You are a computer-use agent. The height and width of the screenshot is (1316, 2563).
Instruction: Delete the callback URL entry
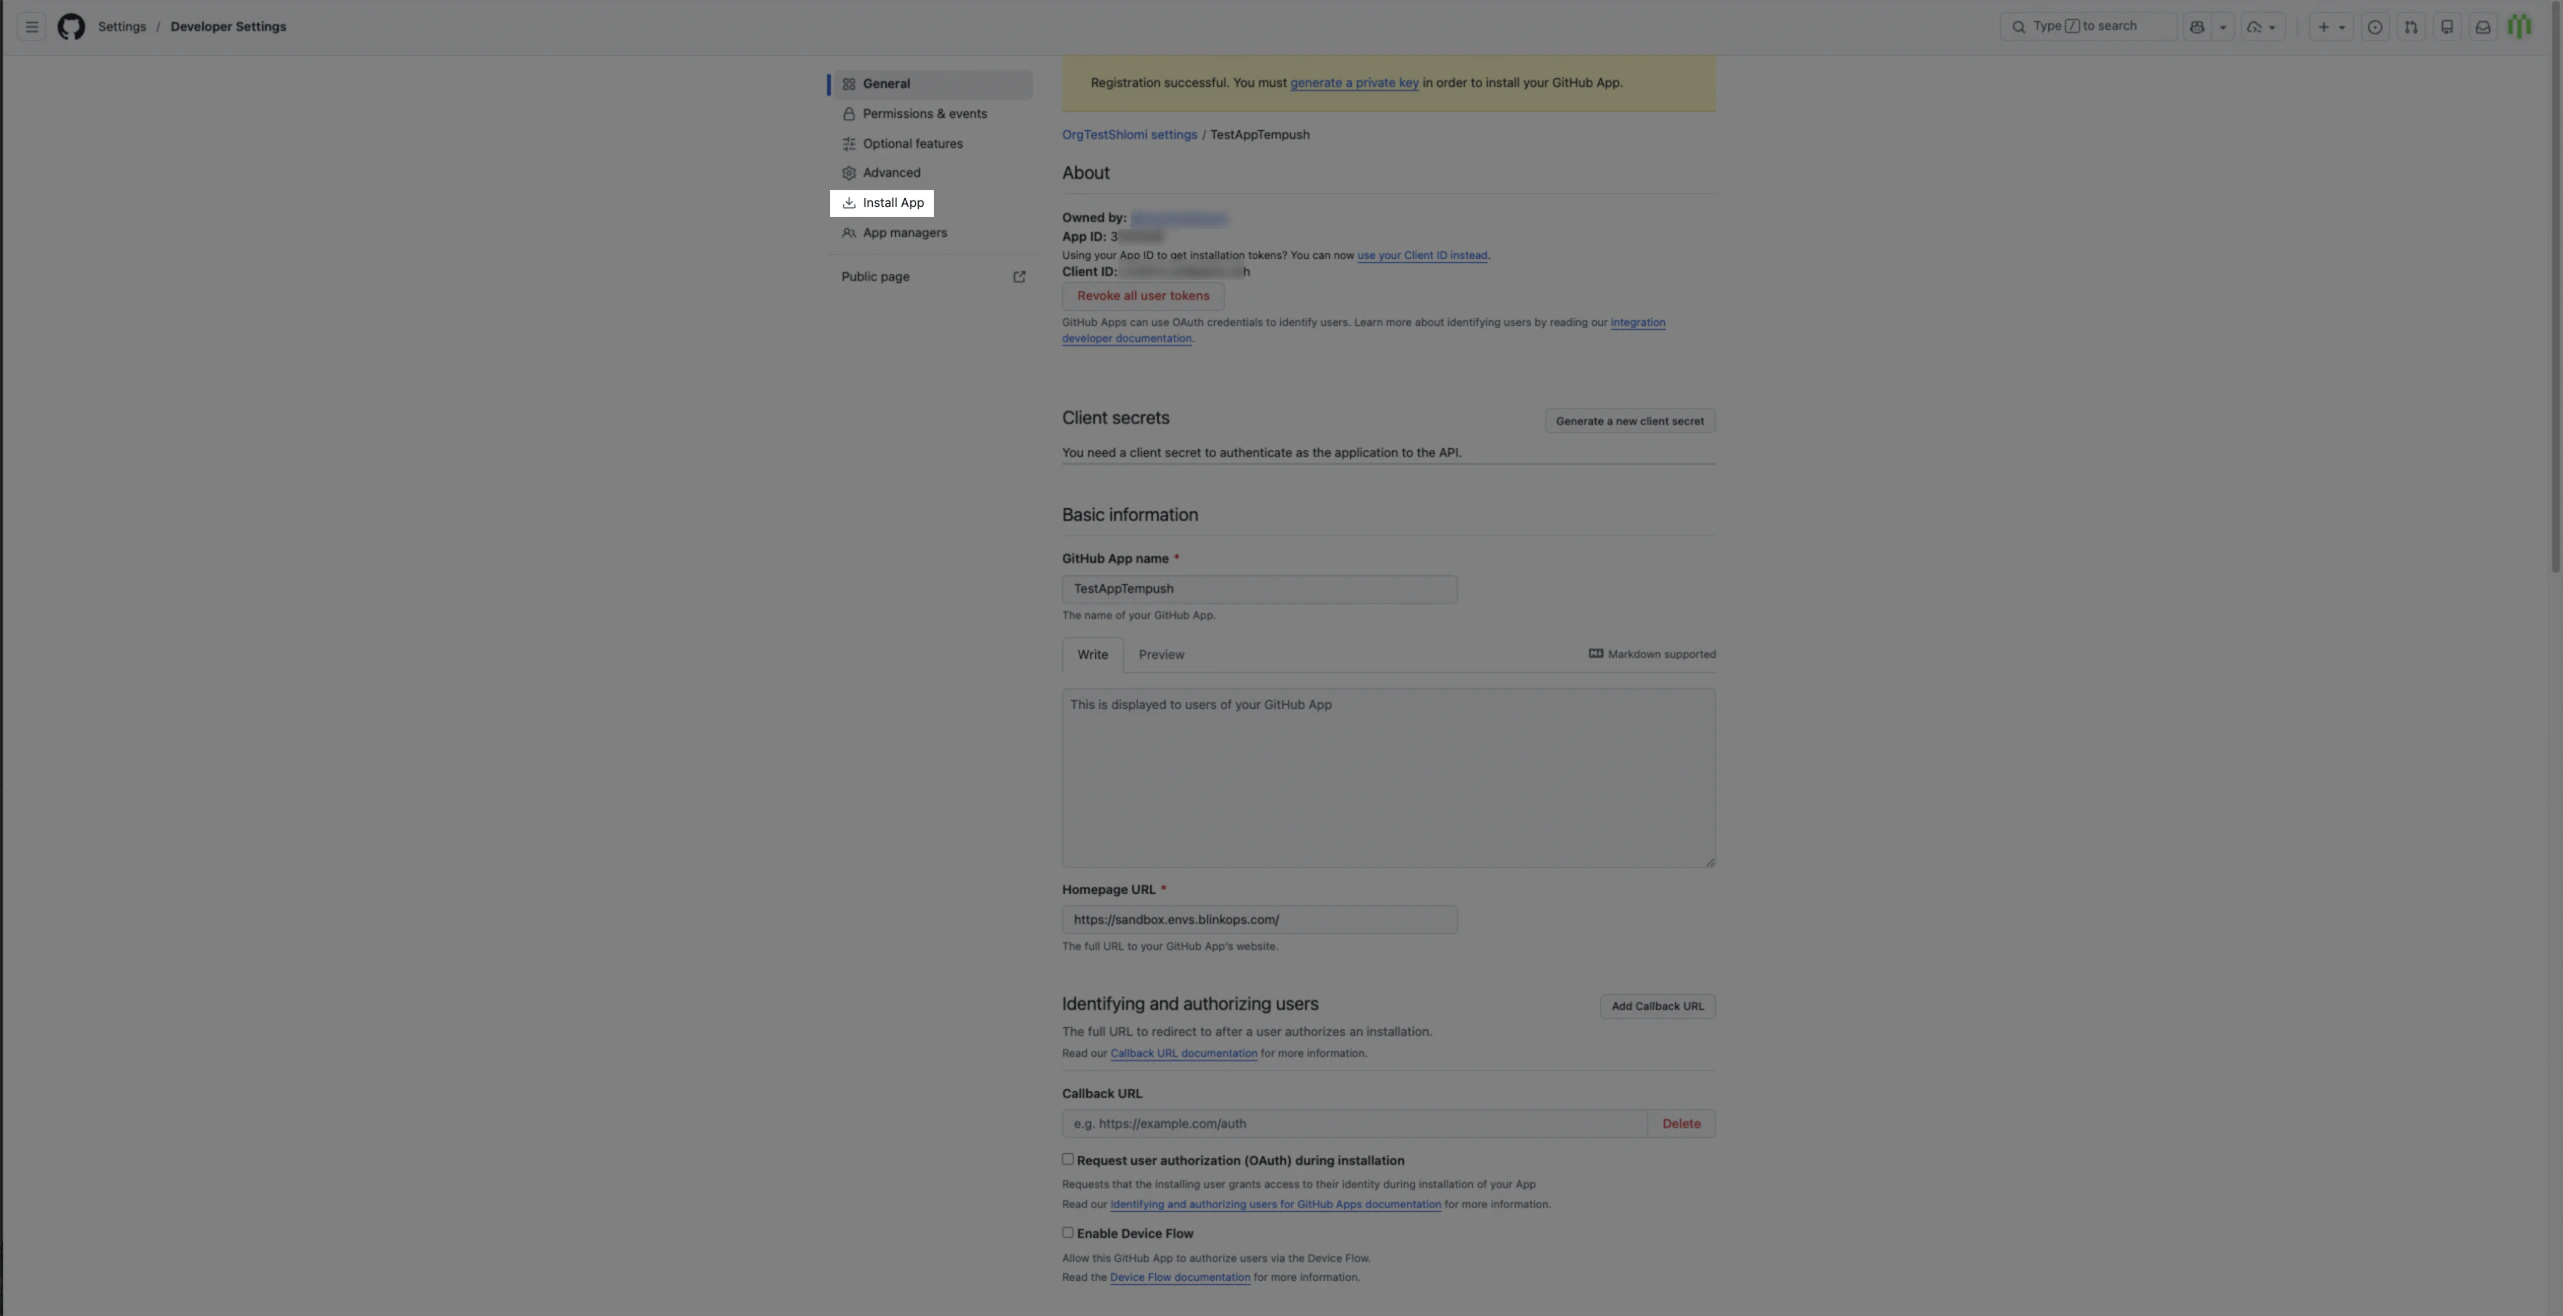pyautogui.click(x=1681, y=1124)
